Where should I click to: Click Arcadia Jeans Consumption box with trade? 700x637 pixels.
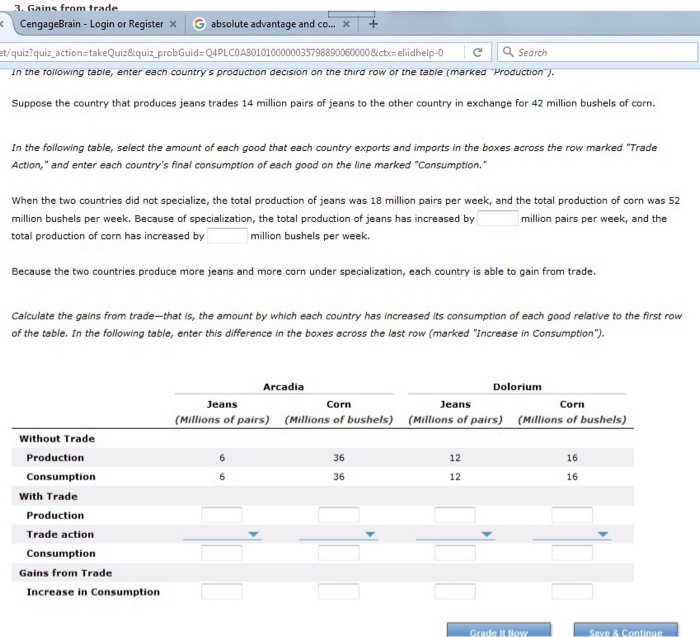[x=222, y=553]
